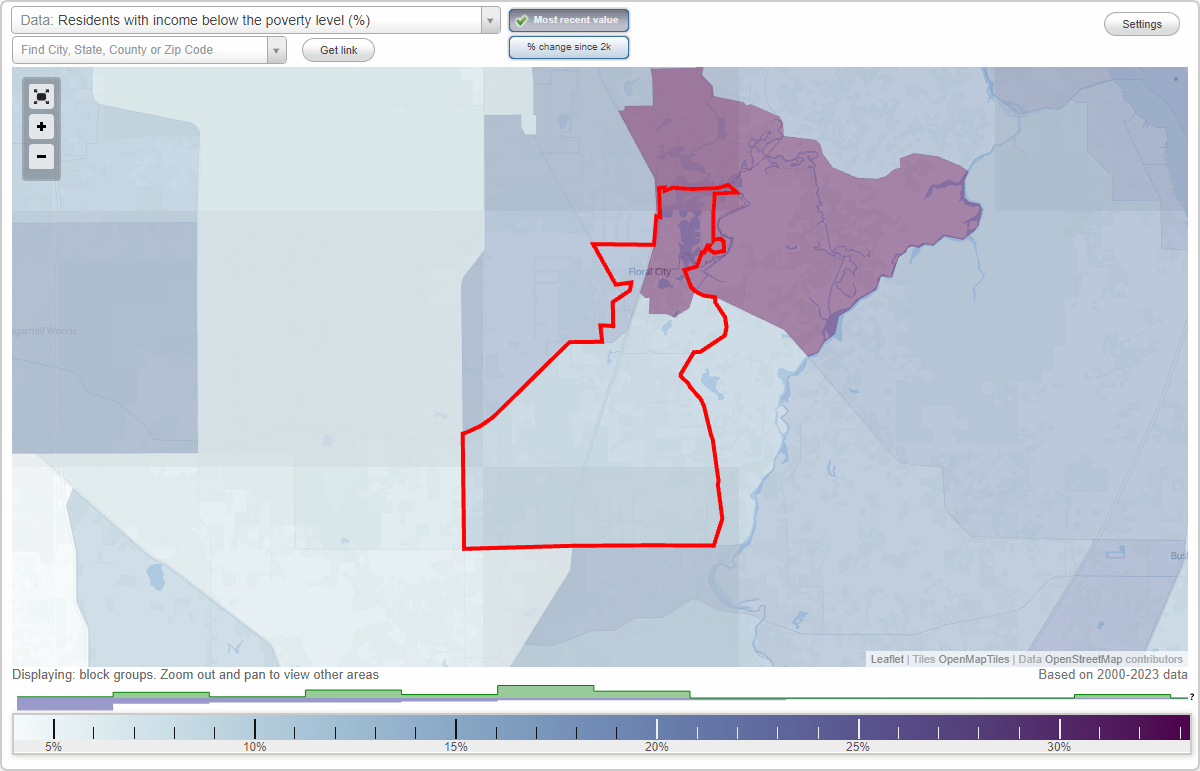The image size is (1200, 771).
Task: Follow the Leaflet attribution link
Action: point(885,659)
